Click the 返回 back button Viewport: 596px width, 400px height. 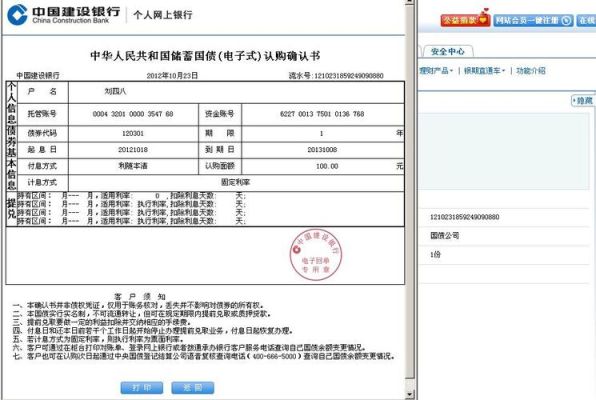tap(193, 387)
